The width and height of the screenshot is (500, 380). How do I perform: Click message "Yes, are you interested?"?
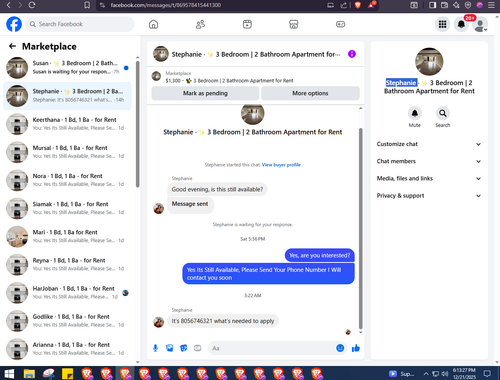click(320, 255)
